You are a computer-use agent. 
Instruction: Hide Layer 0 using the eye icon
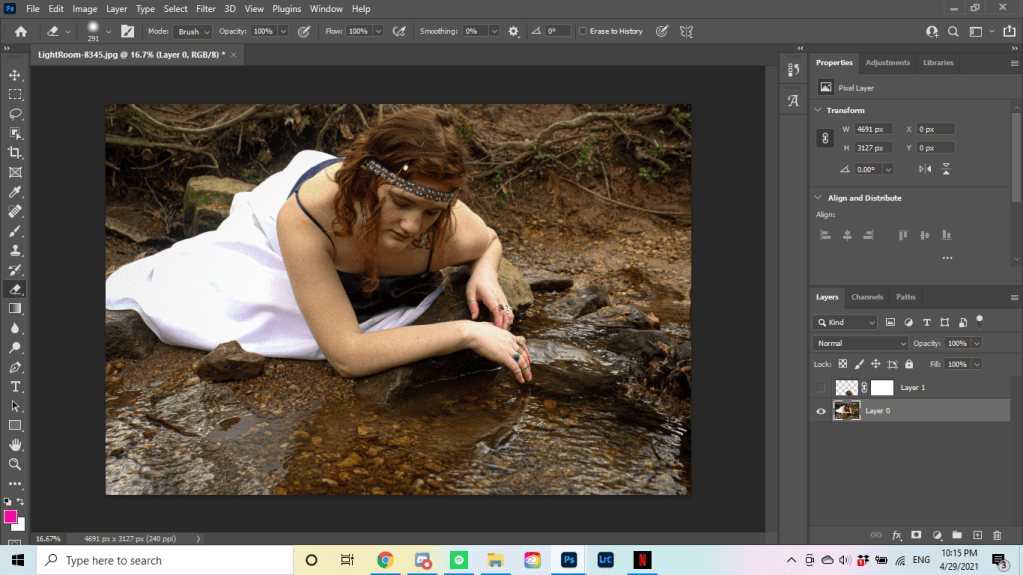[821, 411]
